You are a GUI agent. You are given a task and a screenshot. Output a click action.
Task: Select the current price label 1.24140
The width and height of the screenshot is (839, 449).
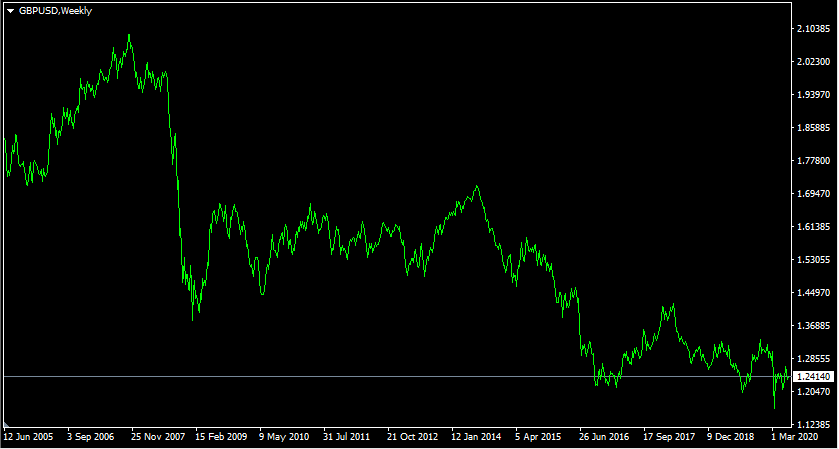(813, 377)
